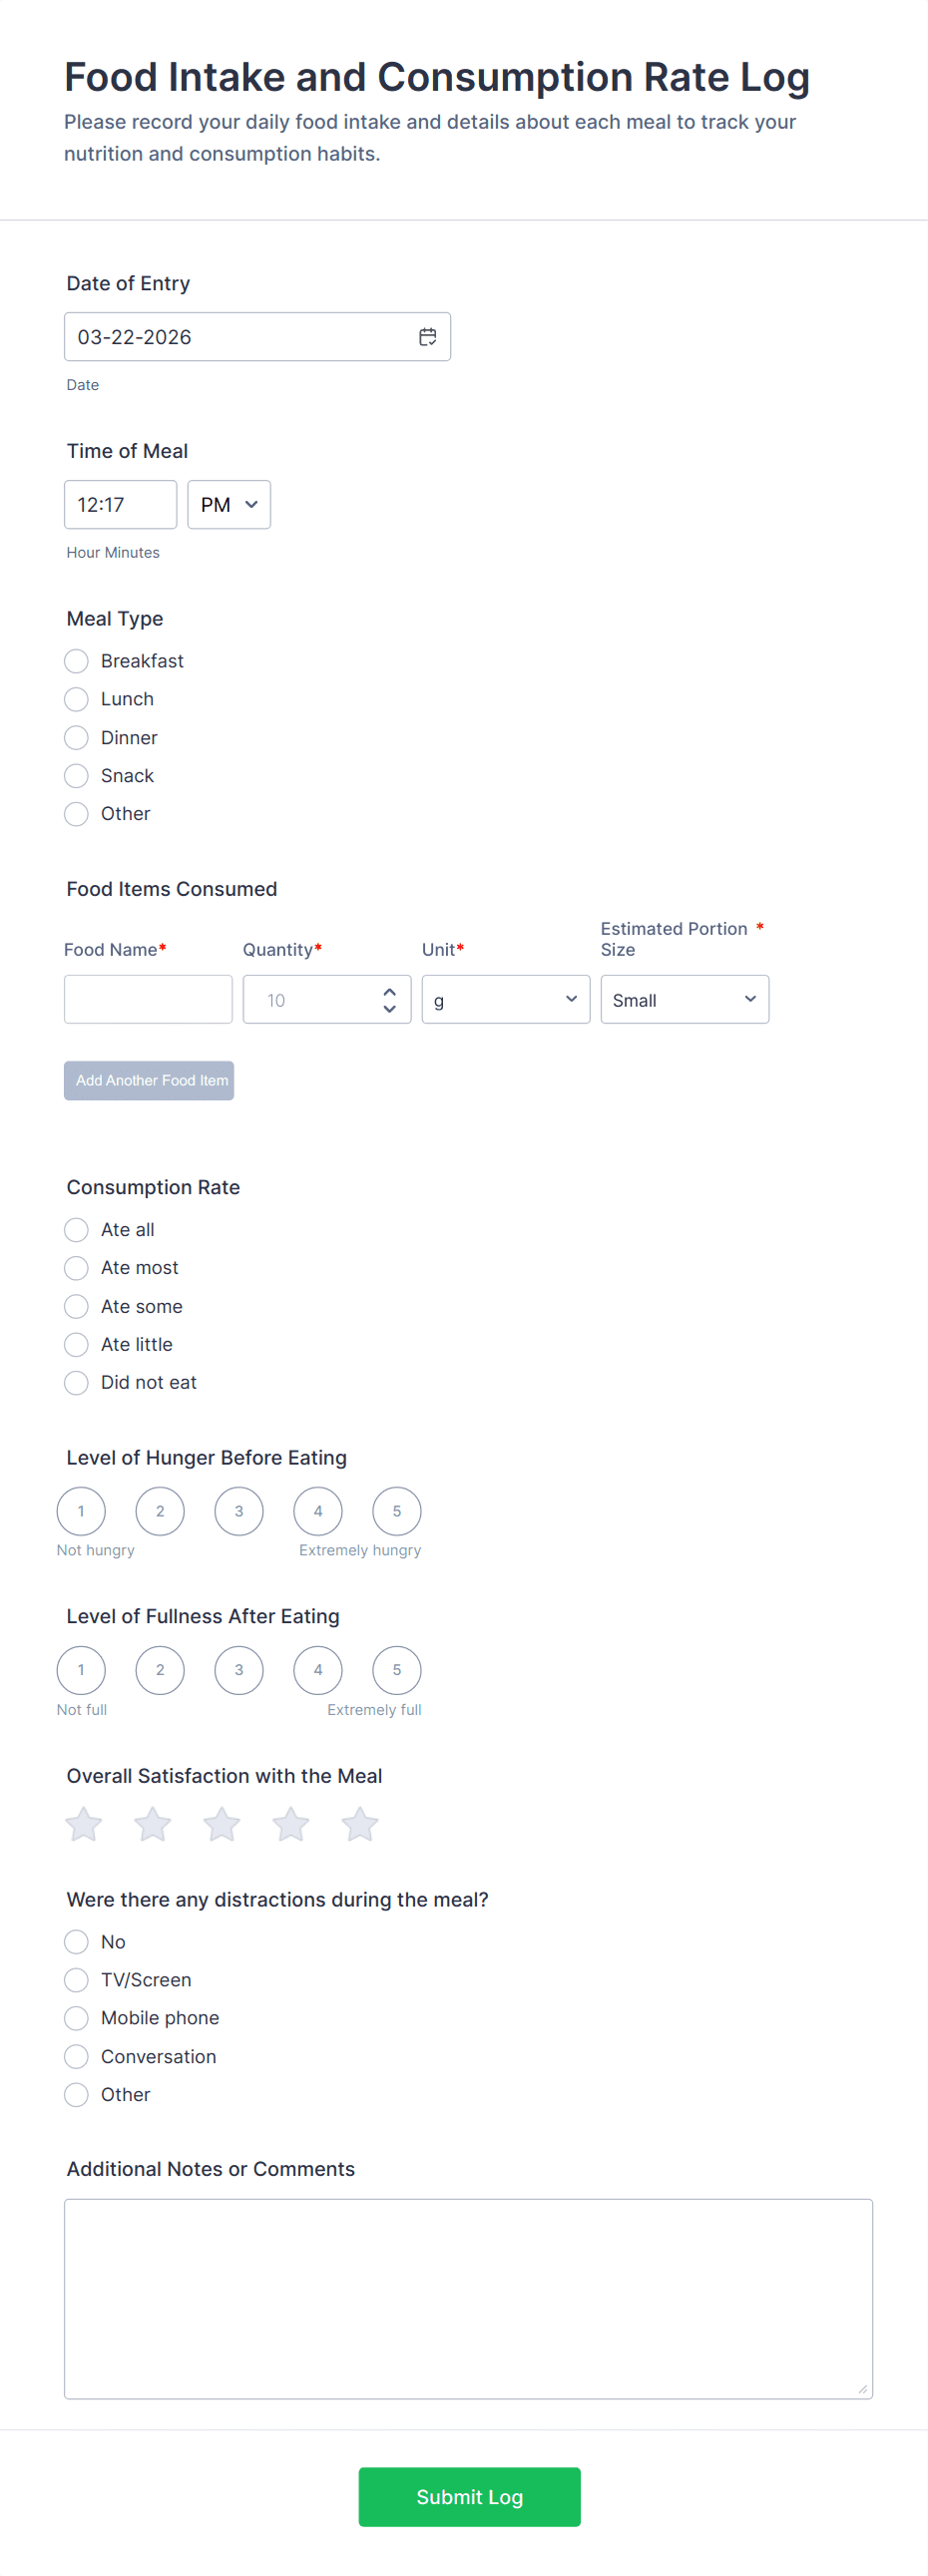
Task: Set hunger level to 1, Not hungry
Action: [x=81, y=1511]
